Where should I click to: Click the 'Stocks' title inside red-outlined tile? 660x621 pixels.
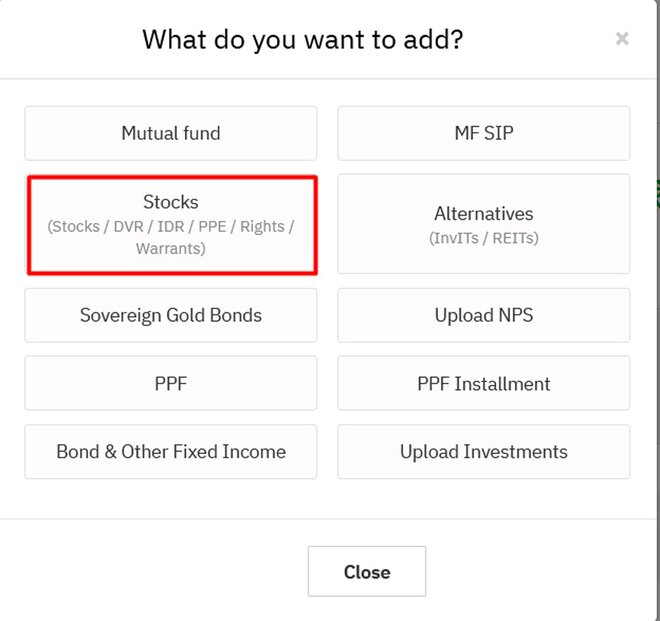(x=171, y=203)
